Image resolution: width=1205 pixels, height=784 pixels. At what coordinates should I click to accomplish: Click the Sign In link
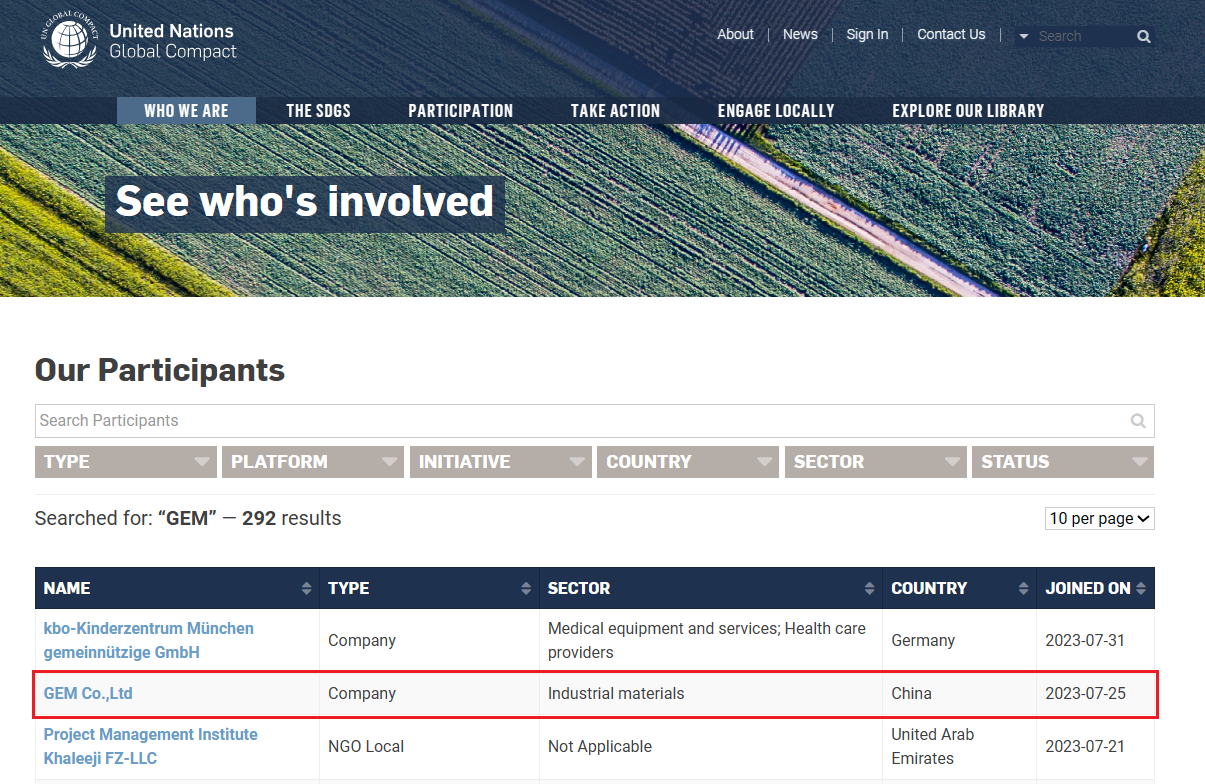pos(866,34)
